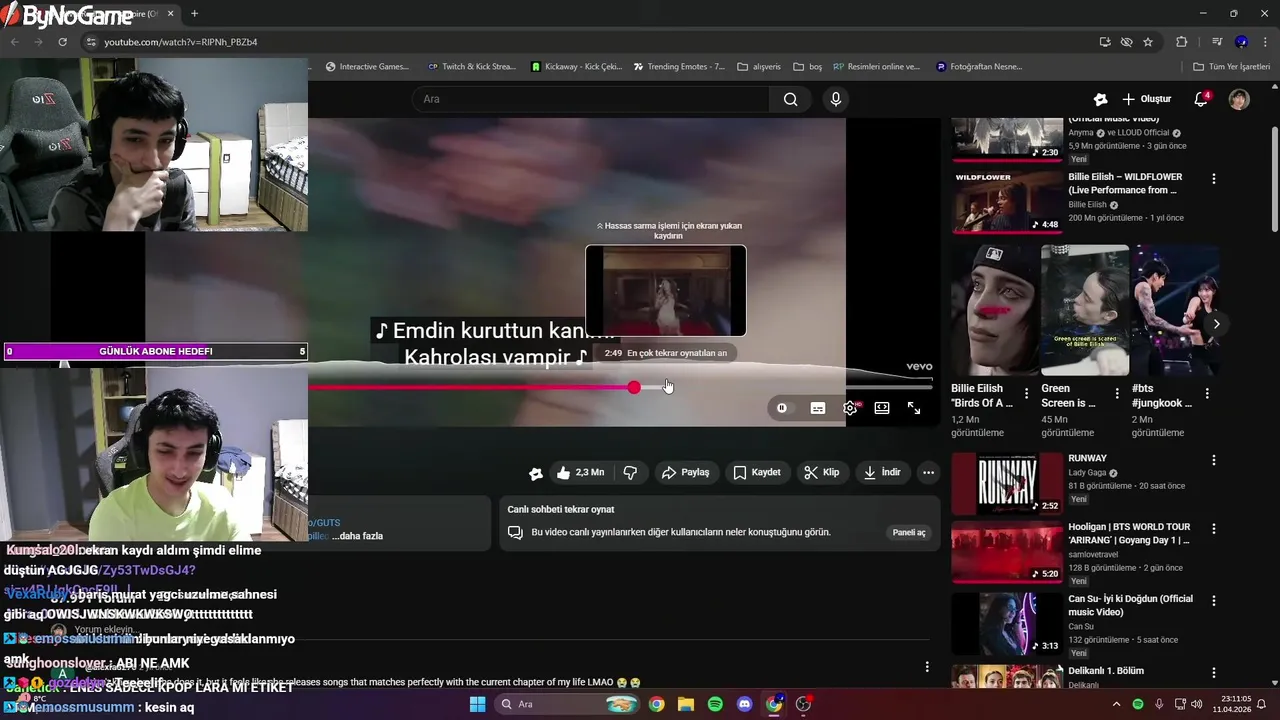
Task: Open the Chrome extensions puzzle icon
Action: coord(1182,42)
